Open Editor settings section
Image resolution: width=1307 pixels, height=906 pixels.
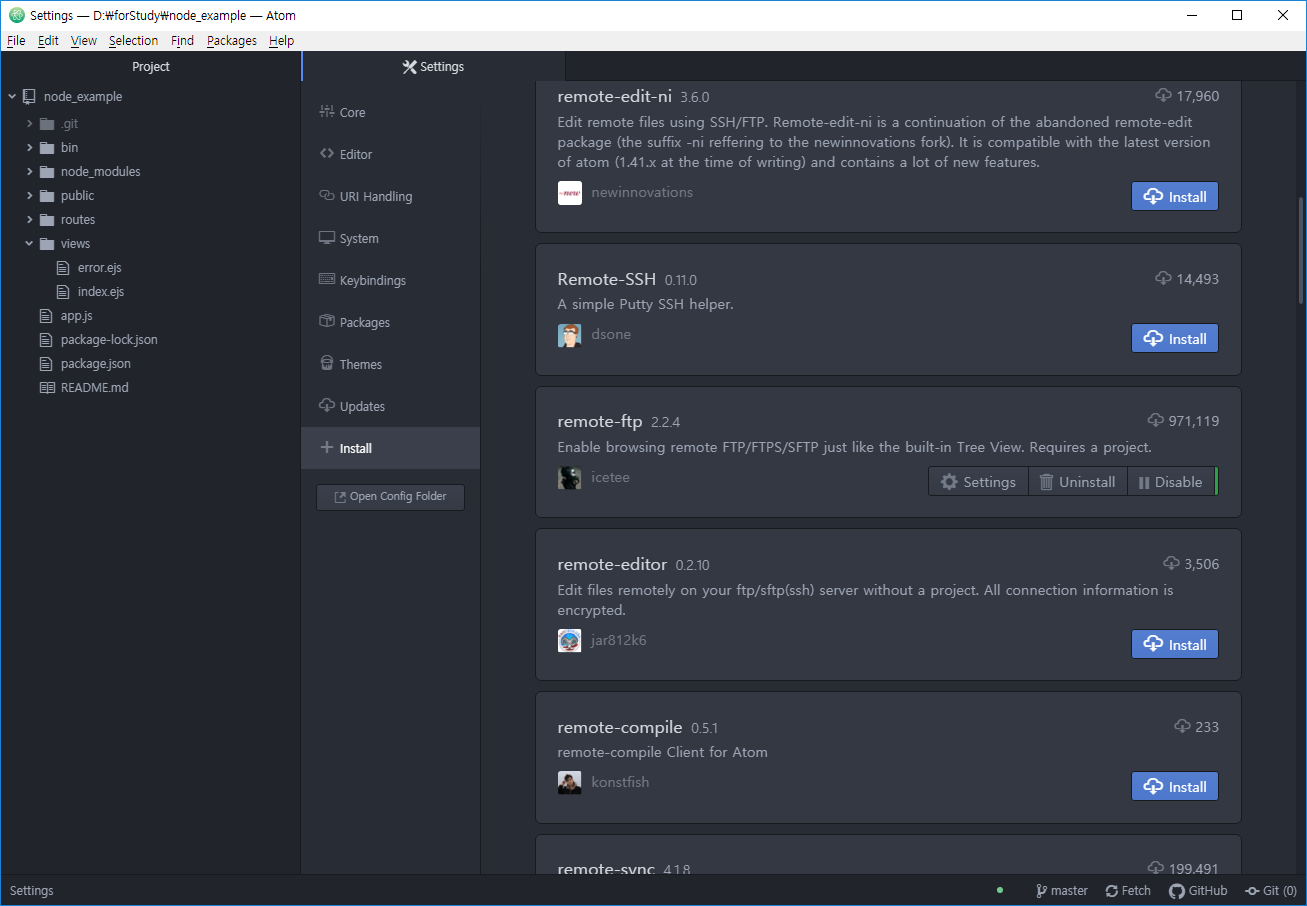[390, 154]
